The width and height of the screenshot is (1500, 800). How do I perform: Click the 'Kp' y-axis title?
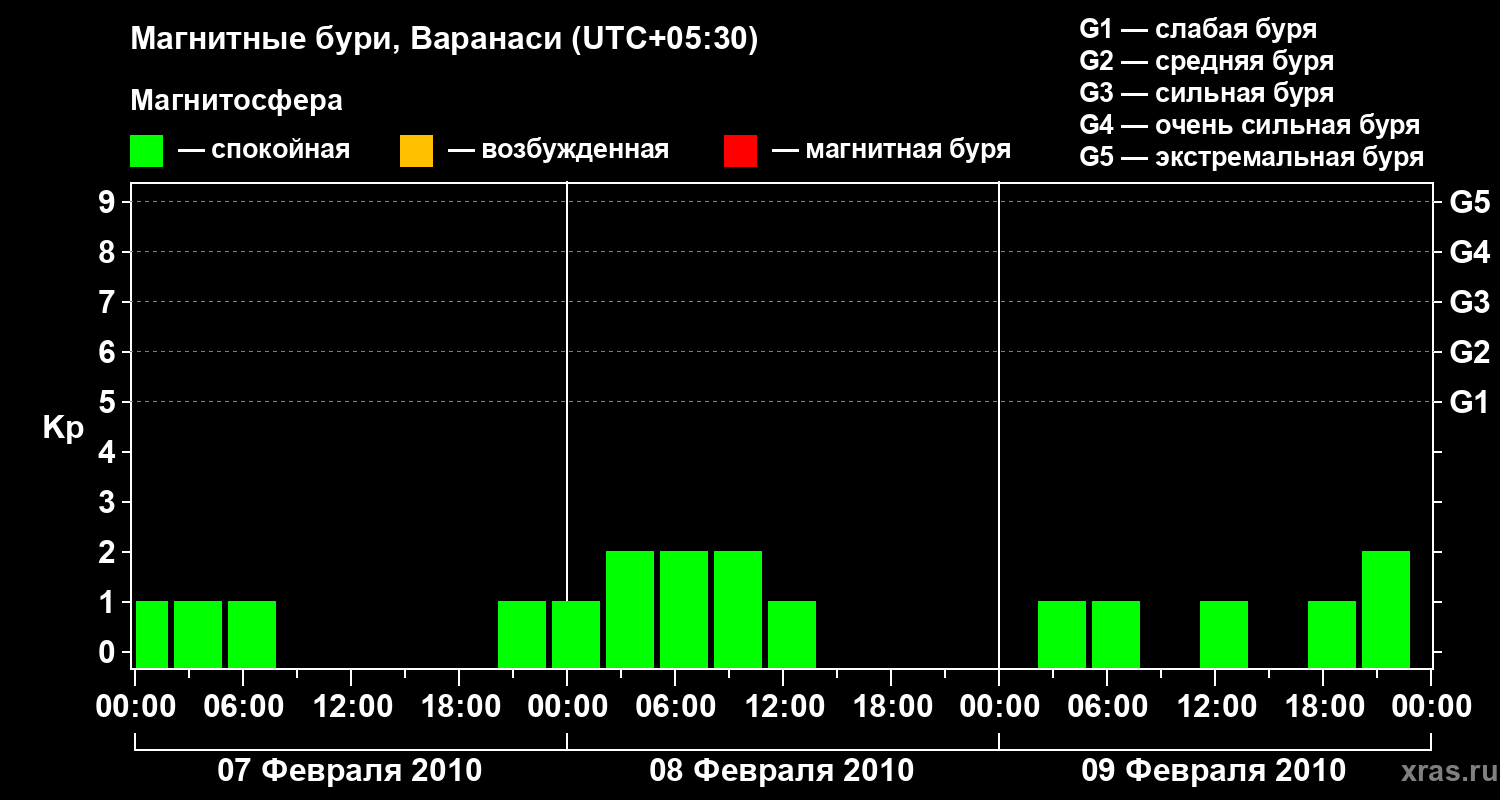[x=63, y=429]
